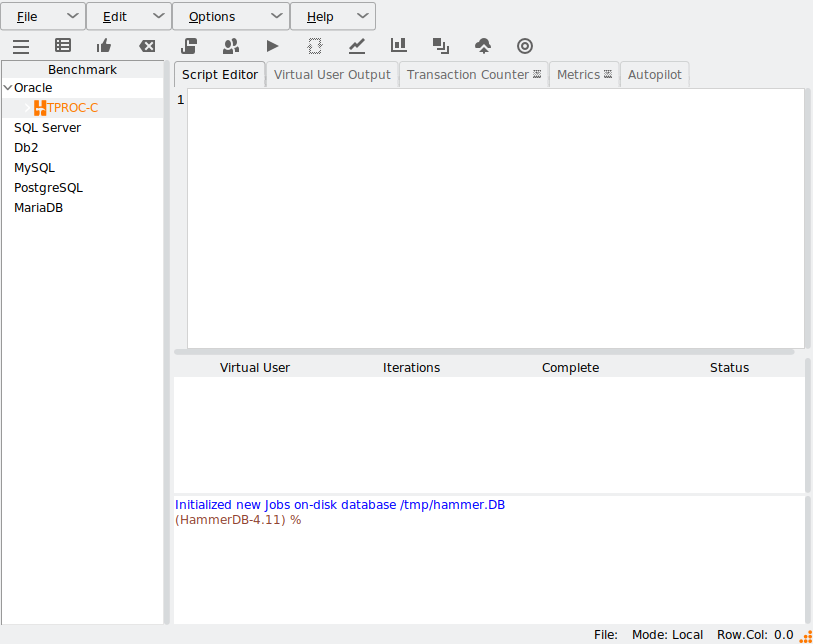Click the HammerDB-4.11 console prompt
813x644 pixels.
pyautogui.click(x=238, y=520)
